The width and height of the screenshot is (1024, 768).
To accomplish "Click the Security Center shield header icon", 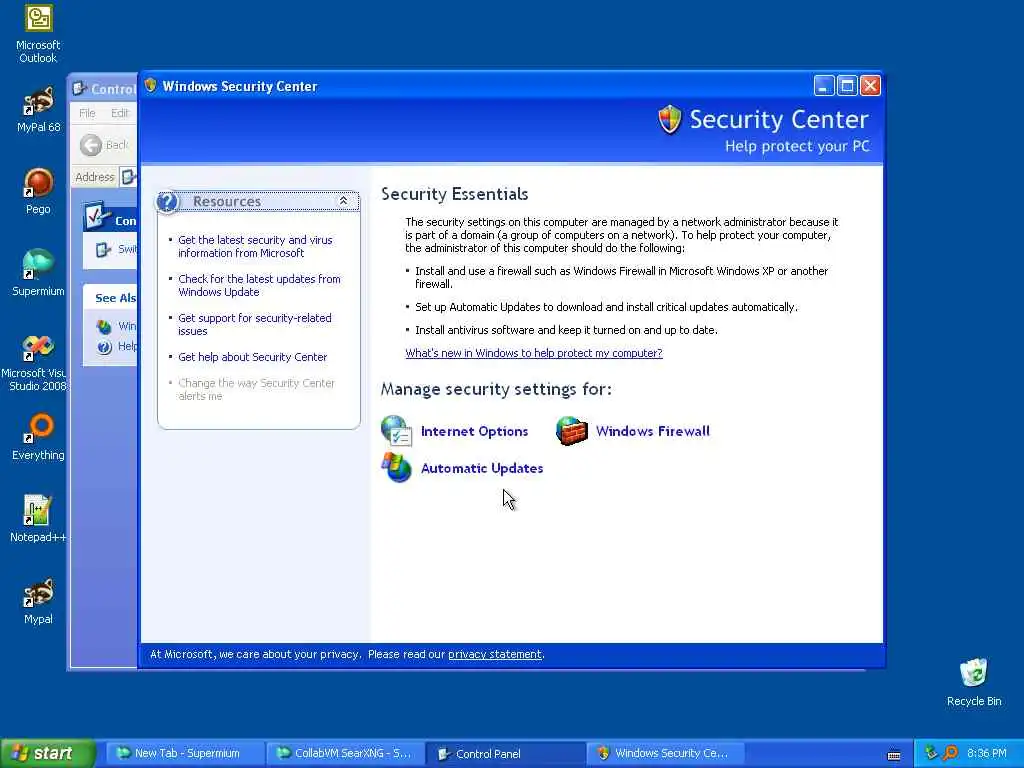I will pos(669,120).
